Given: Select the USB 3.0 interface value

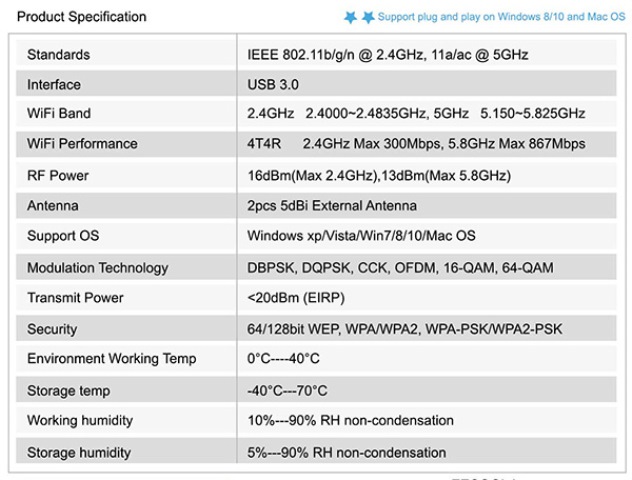Looking at the screenshot, I should [273, 84].
